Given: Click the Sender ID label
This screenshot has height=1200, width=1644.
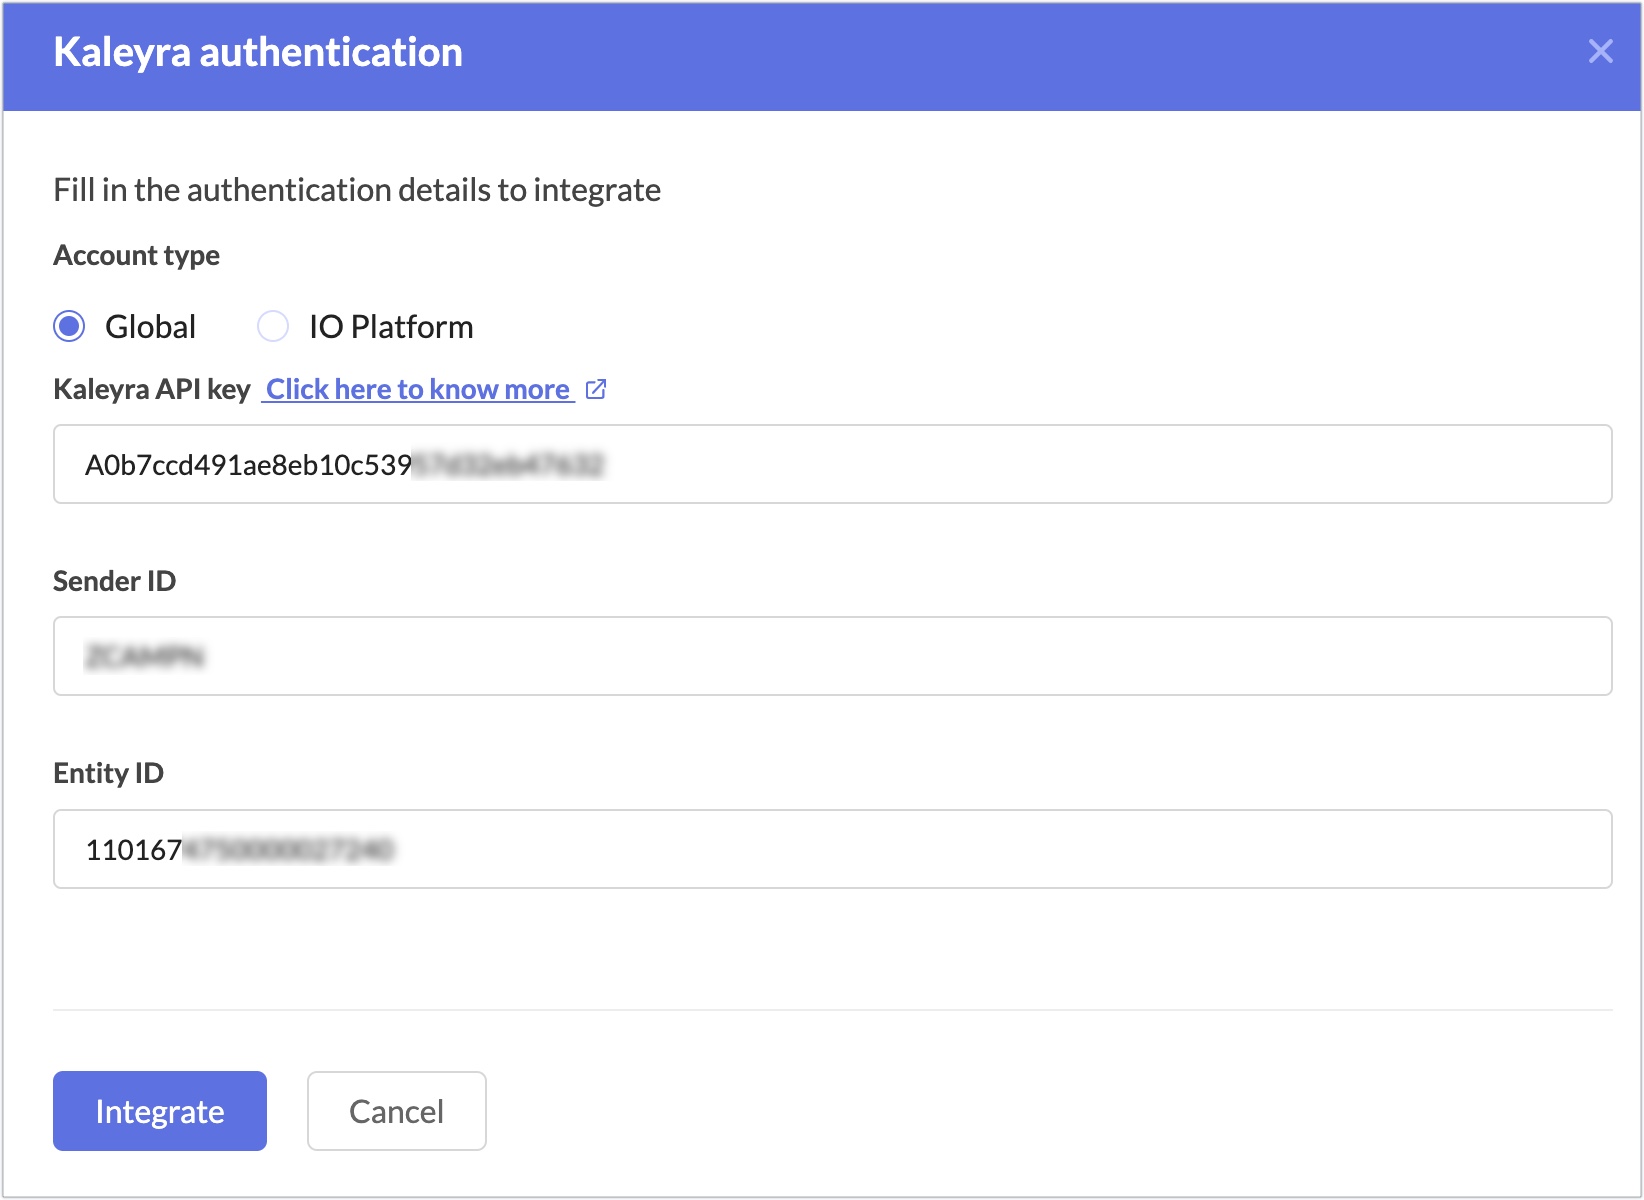Looking at the screenshot, I should (114, 581).
